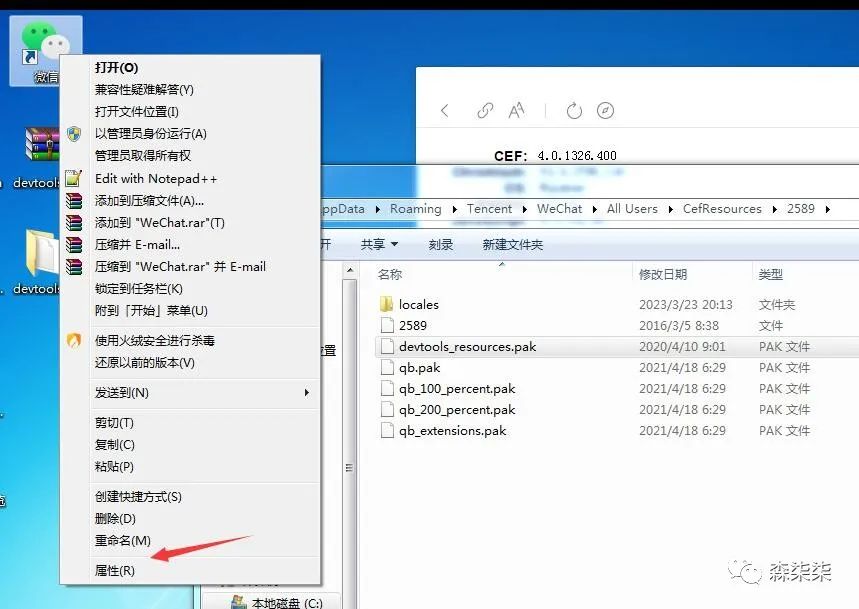Click the PAK file icon beside qb.pak
859x609 pixels.
point(389,367)
